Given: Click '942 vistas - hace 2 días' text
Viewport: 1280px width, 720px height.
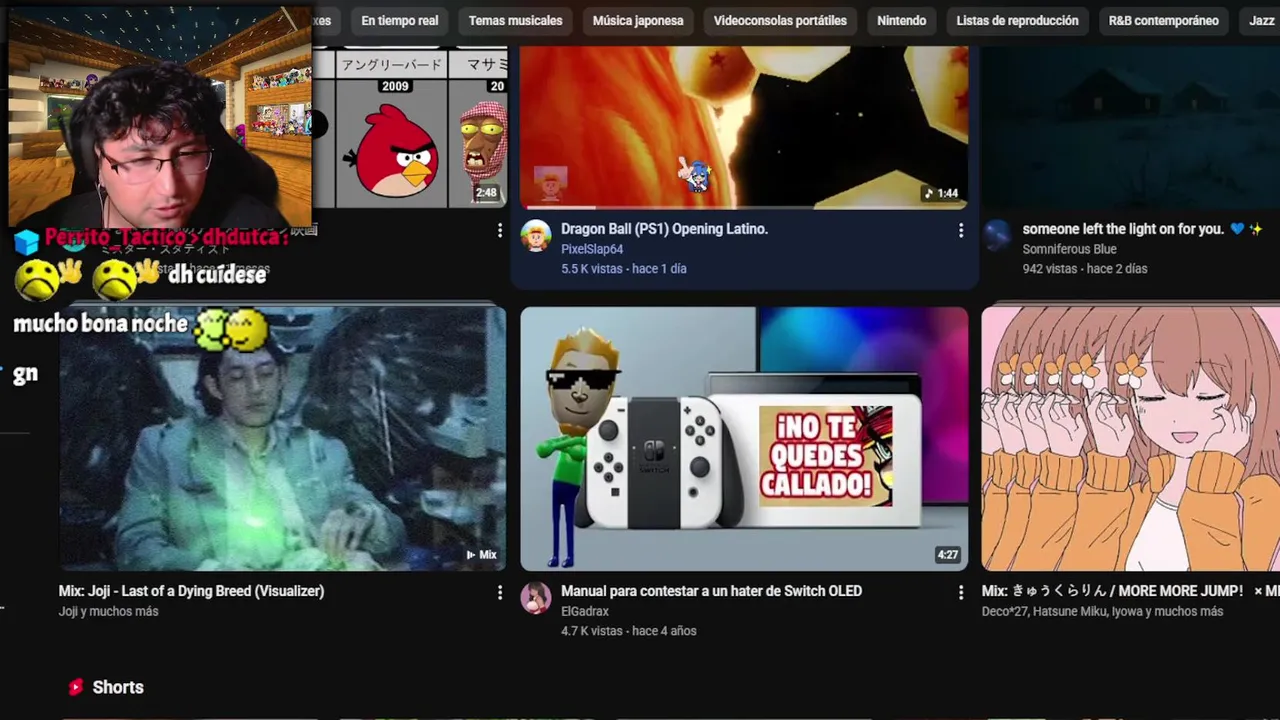Looking at the screenshot, I should 1085,269.
